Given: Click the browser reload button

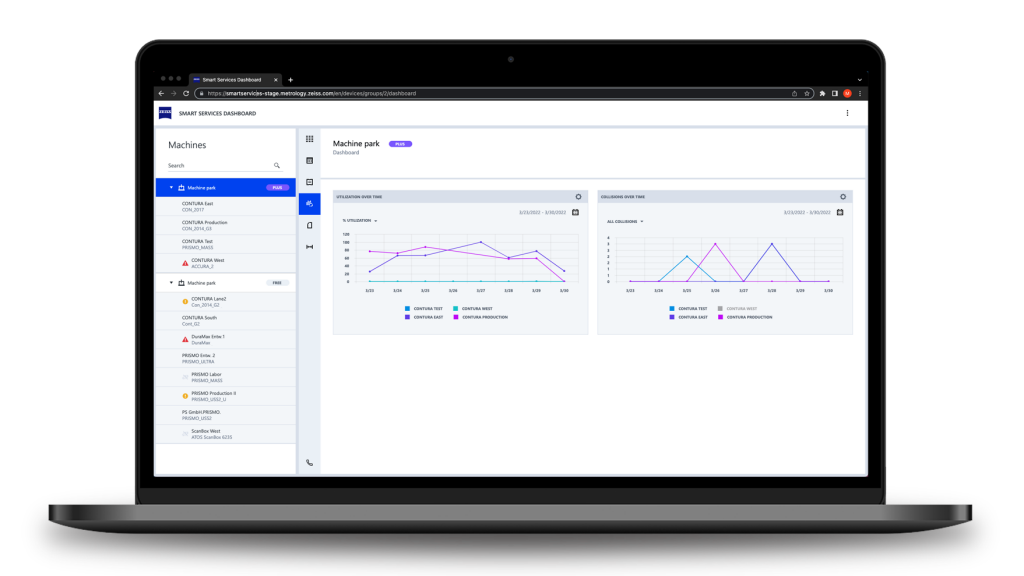Looking at the screenshot, I should (x=186, y=93).
